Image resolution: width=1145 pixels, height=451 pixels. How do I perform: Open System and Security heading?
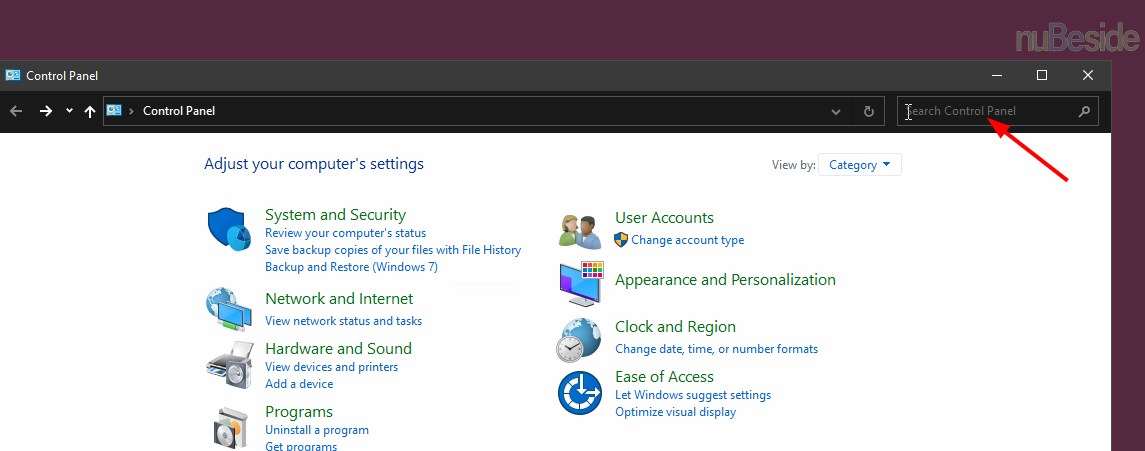tap(335, 215)
